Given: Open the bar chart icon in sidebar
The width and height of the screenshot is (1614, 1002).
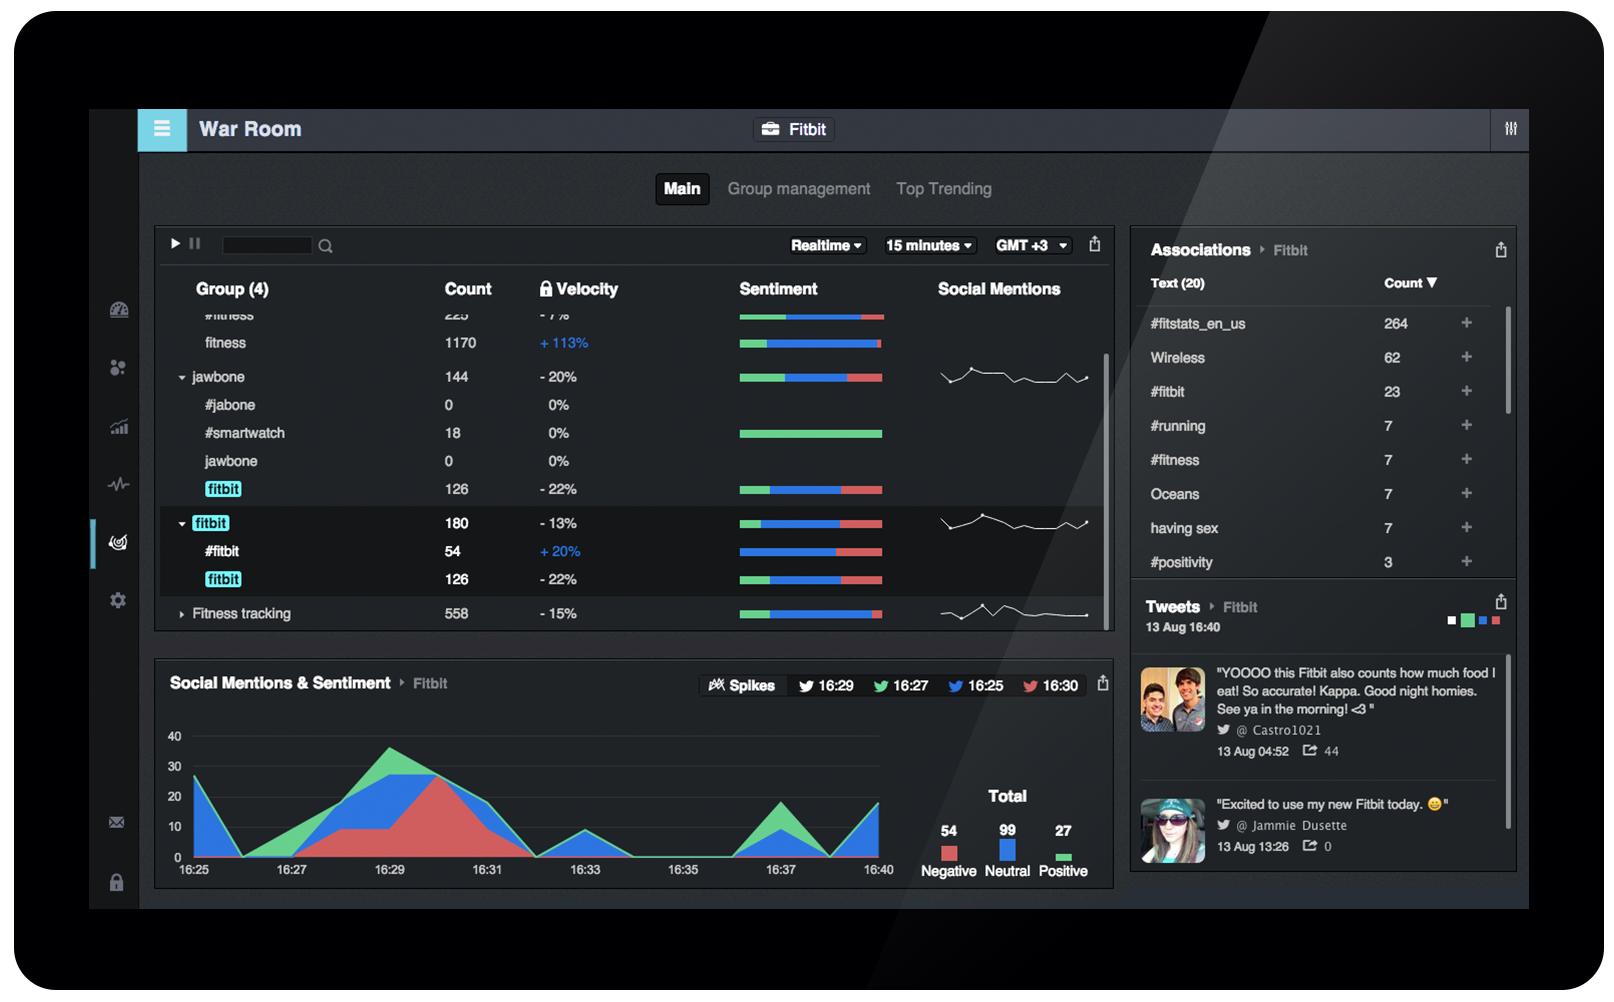Looking at the screenshot, I should pyautogui.click(x=119, y=427).
